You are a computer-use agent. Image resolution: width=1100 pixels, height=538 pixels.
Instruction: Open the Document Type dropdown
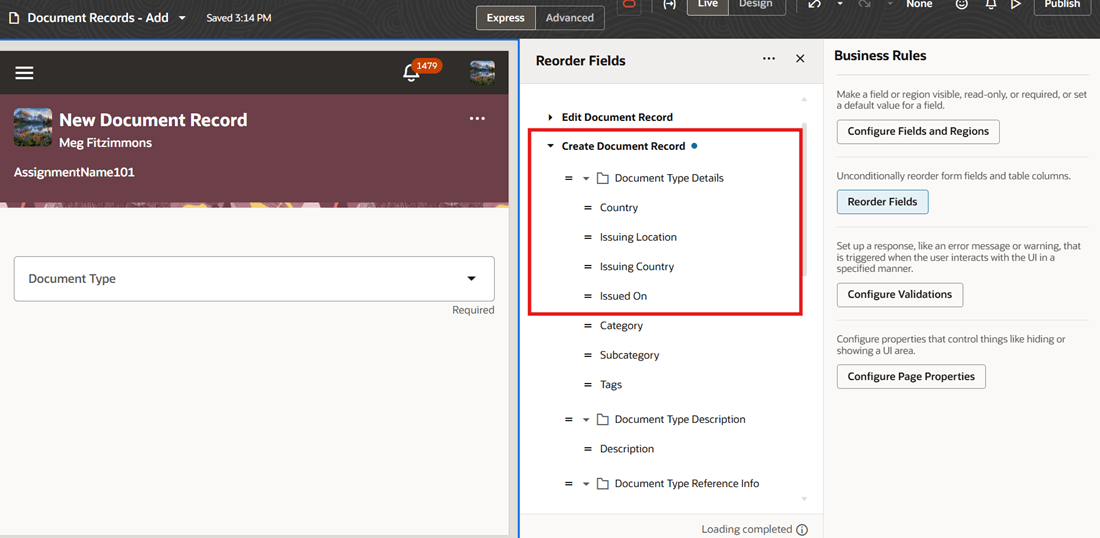254,278
